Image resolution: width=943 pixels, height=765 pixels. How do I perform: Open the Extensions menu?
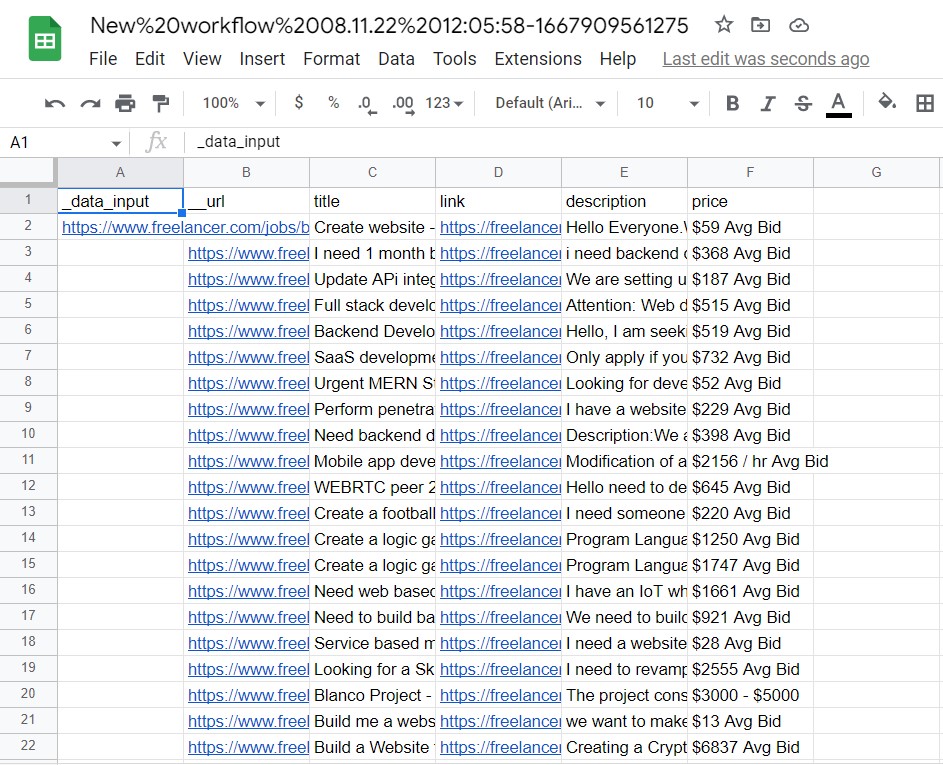(x=538, y=59)
